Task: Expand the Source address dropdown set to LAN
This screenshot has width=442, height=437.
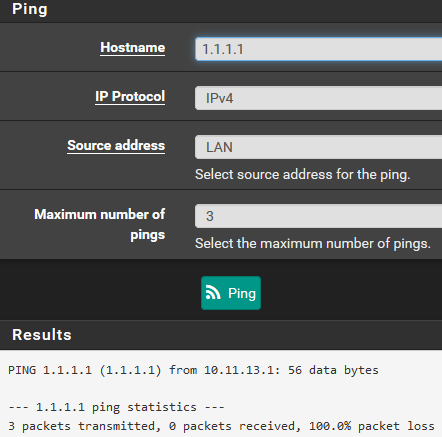Action: coord(319,147)
